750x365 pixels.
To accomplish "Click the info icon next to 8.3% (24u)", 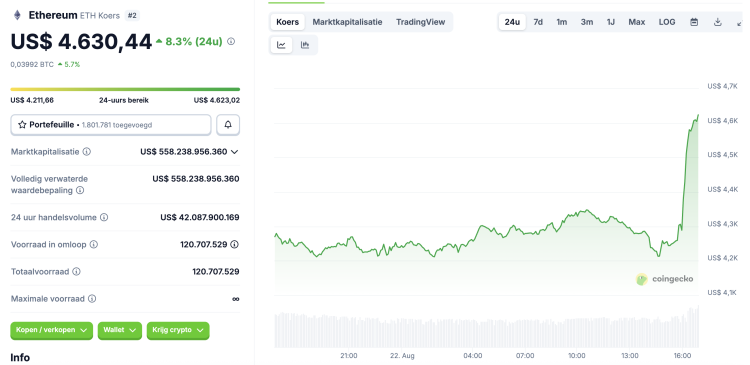I will click(231, 42).
